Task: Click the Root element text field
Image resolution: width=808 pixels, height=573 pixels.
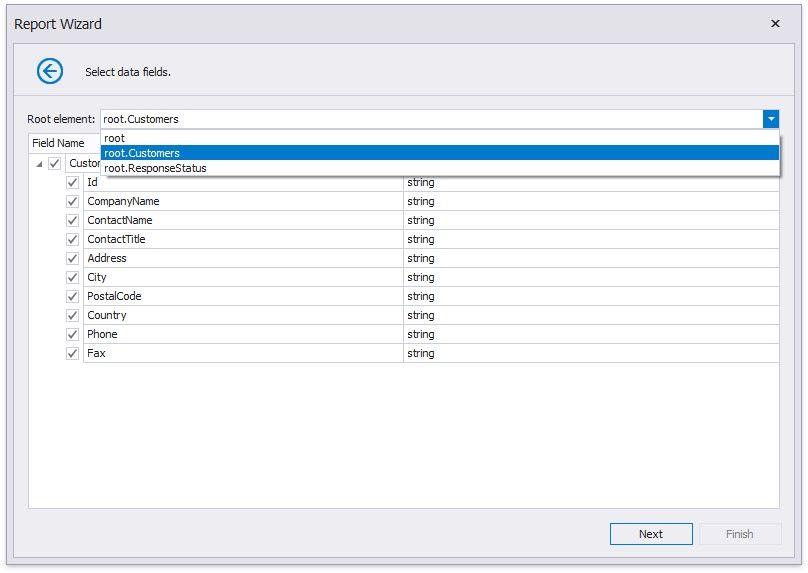Action: click(x=430, y=119)
